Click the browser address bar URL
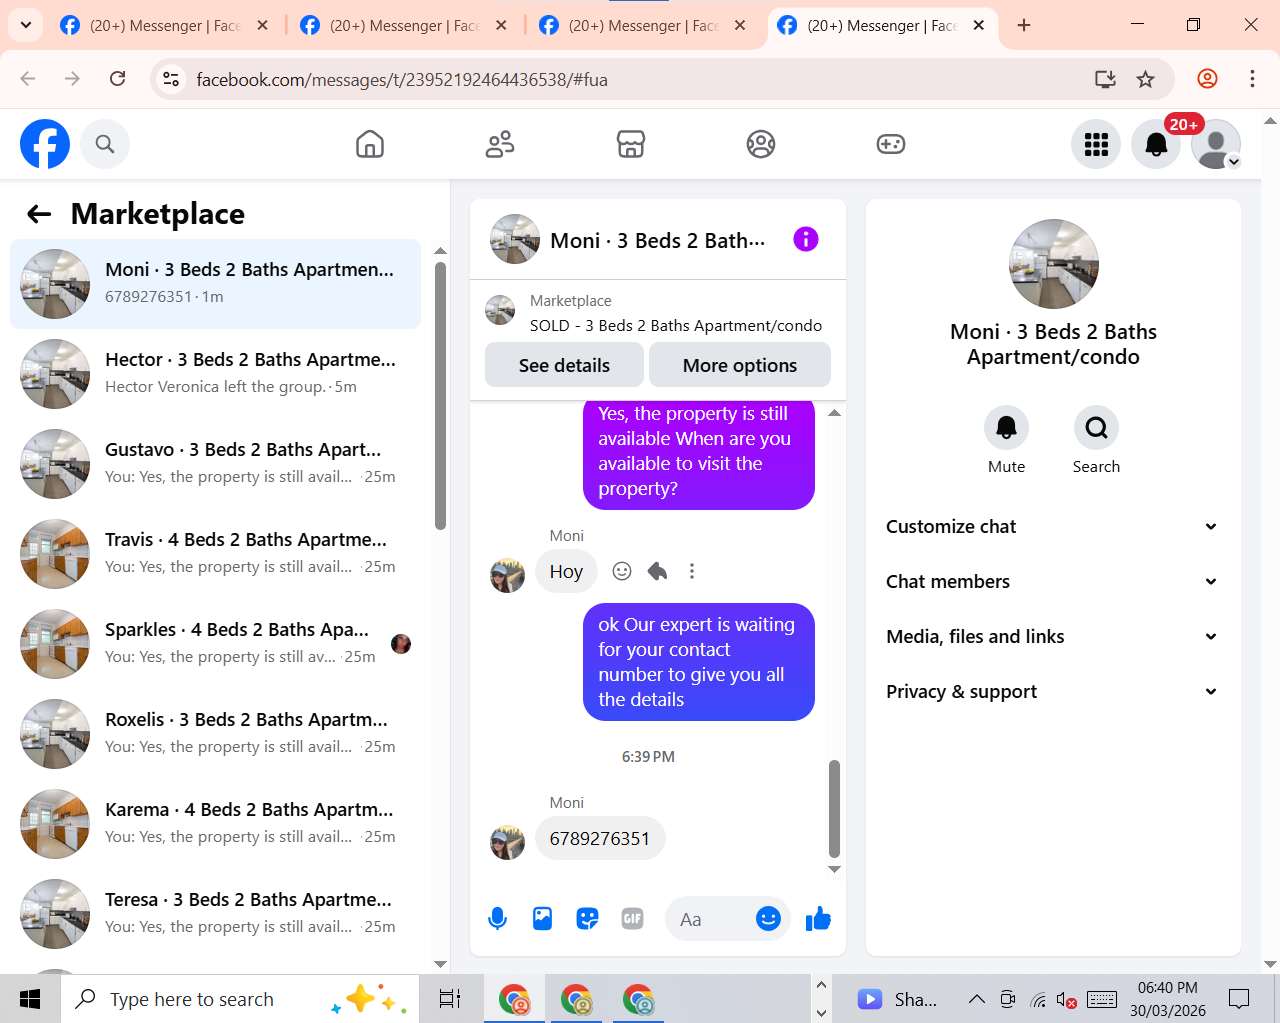The width and height of the screenshot is (1280, 1023). coord(402,79)
